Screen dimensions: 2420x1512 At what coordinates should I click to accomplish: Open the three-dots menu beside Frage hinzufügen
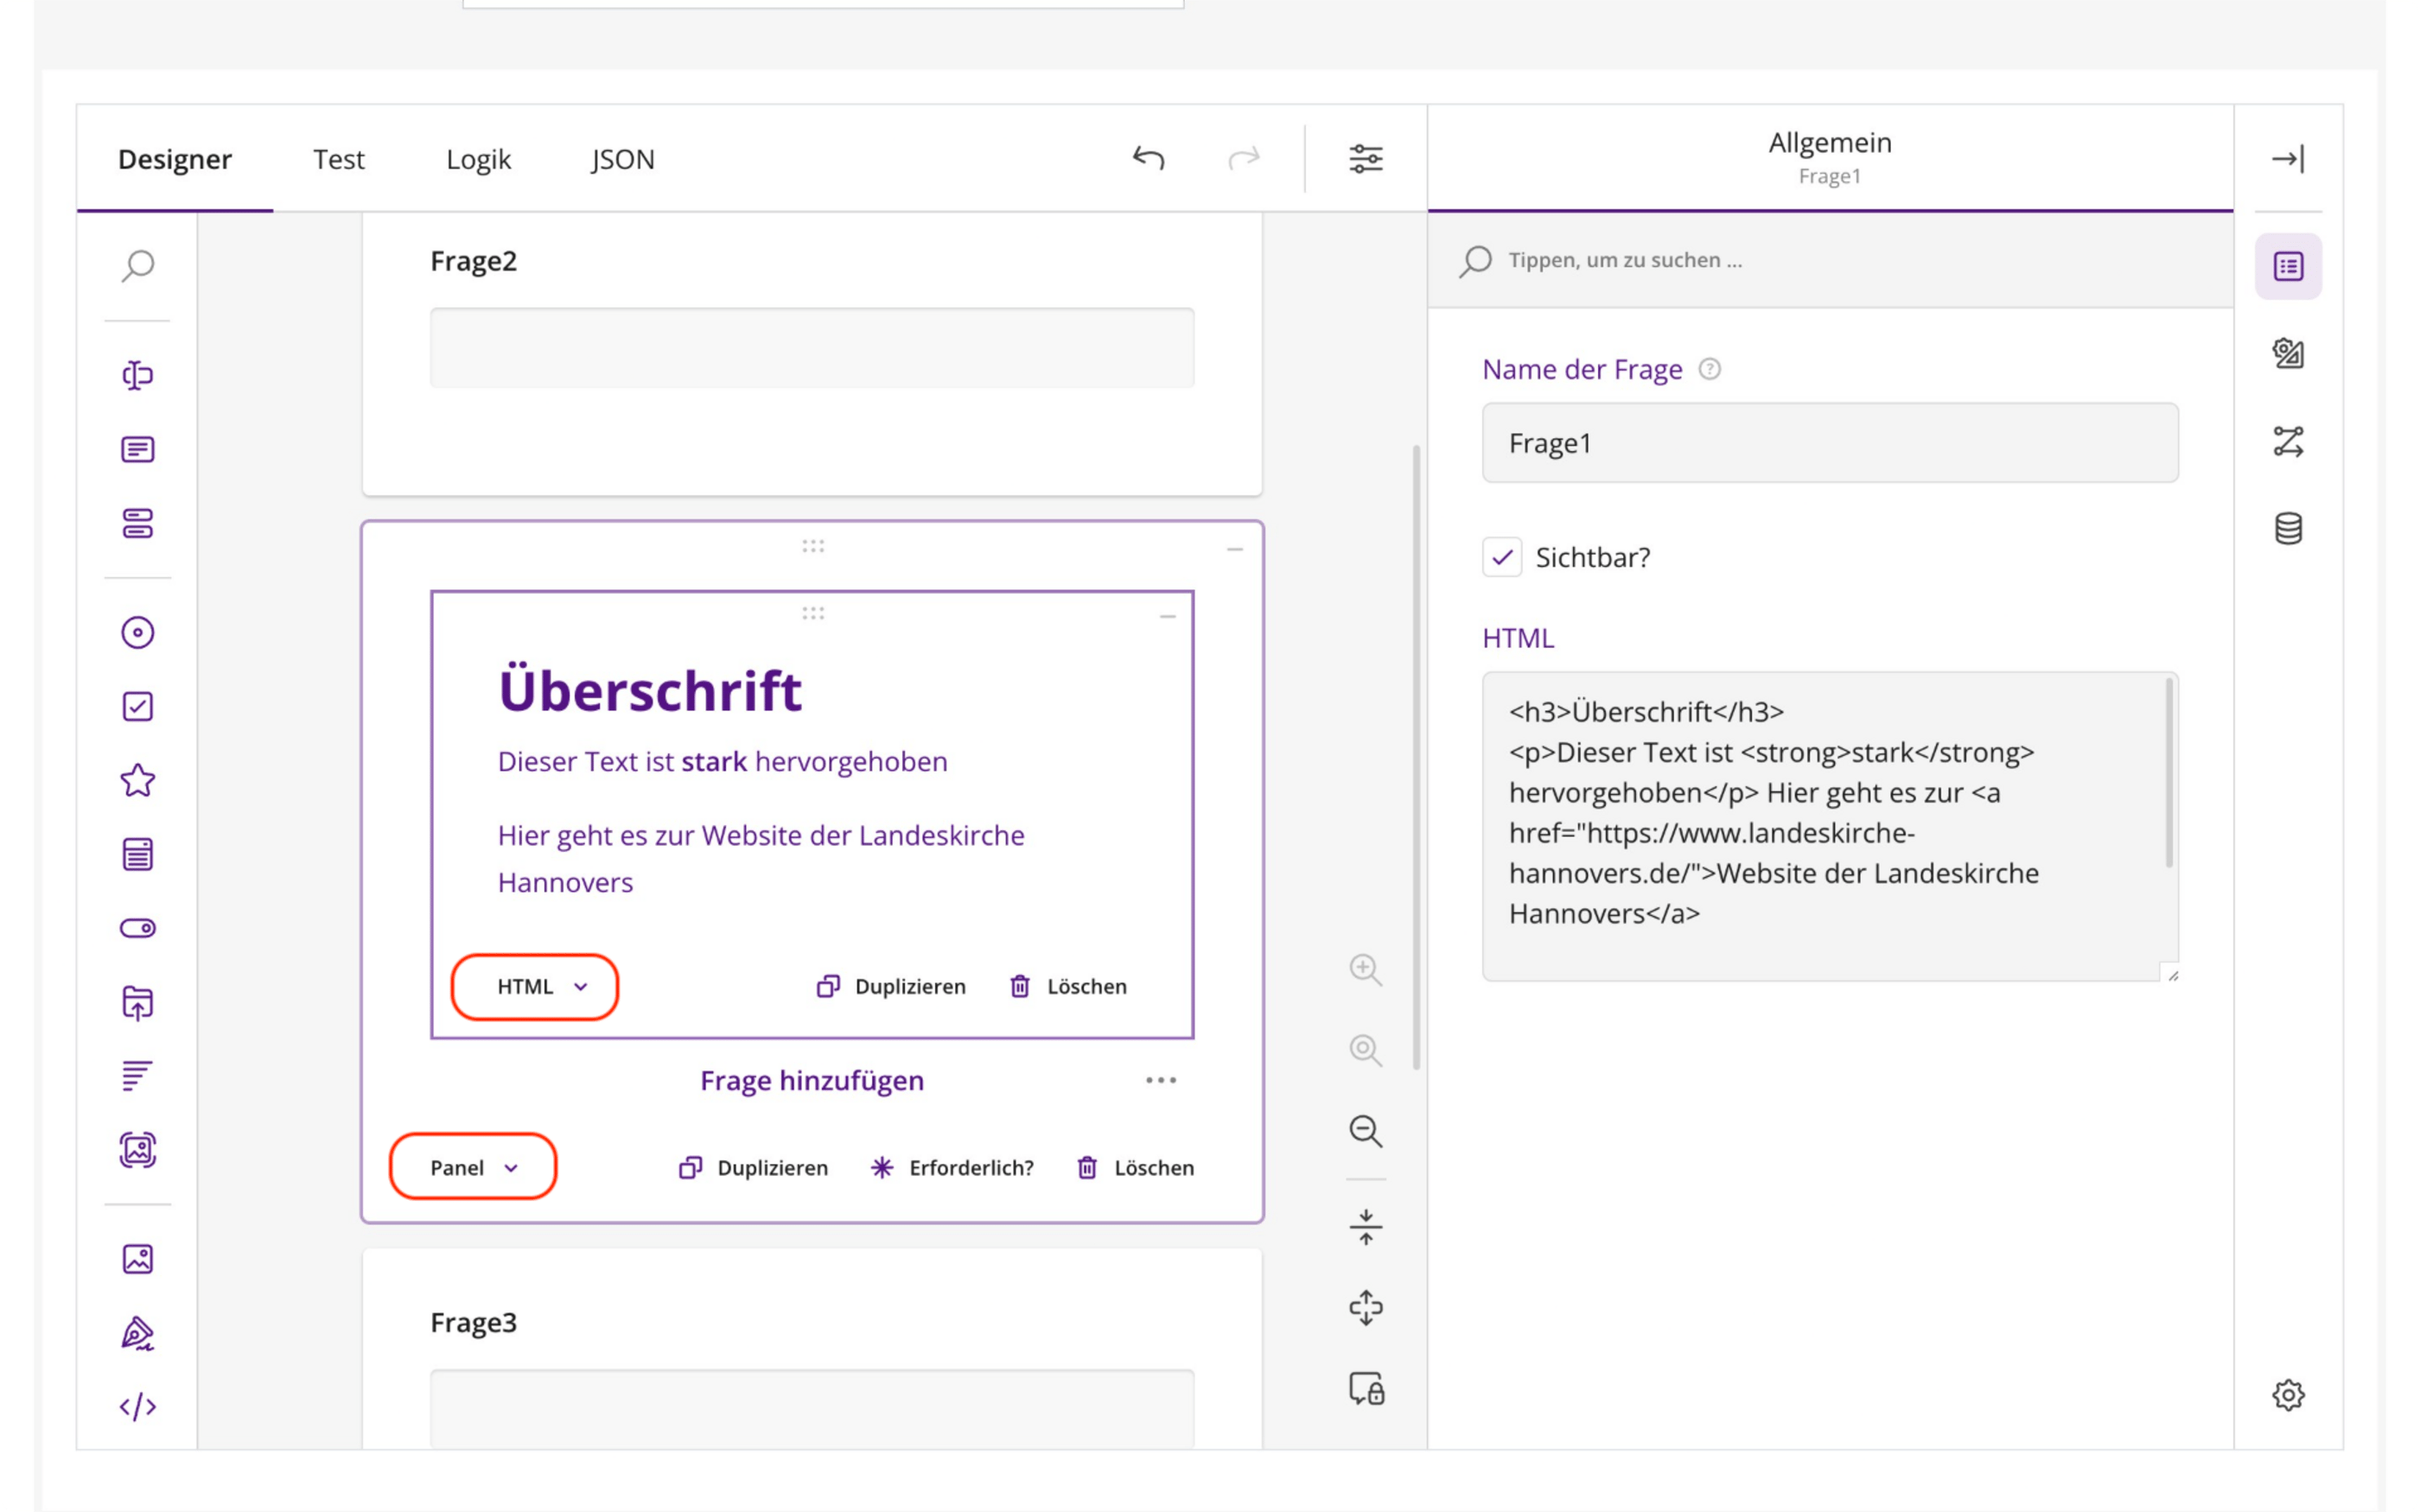point(1161,1081)
